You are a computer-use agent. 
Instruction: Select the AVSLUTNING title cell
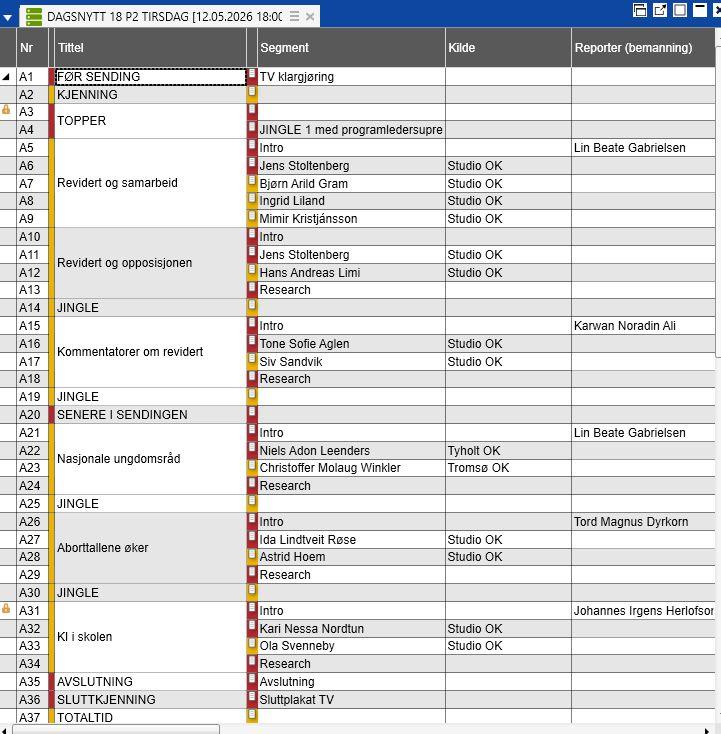click(x=150, y=682)
